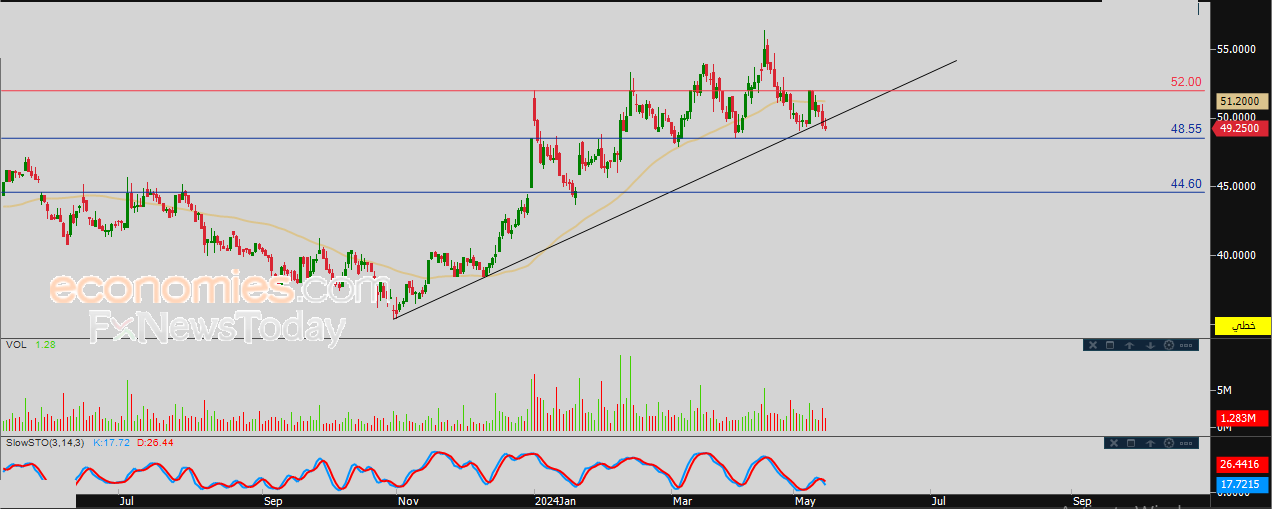Close the SlowSTO indicator panel with X icon
This screenshot has width=1272, height=509.
[x=1114, y=443]
